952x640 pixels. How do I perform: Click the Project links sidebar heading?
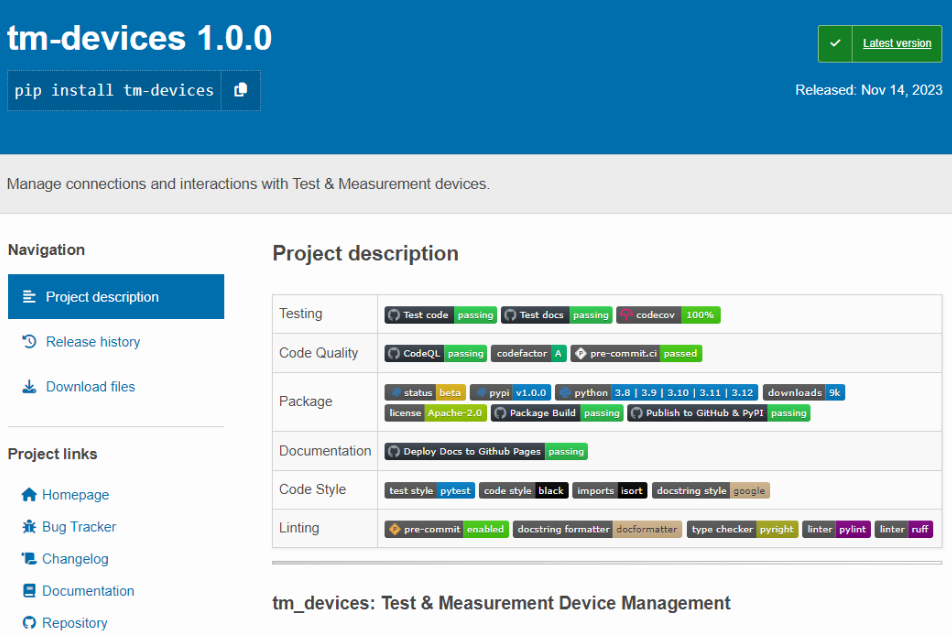point(52,454)
